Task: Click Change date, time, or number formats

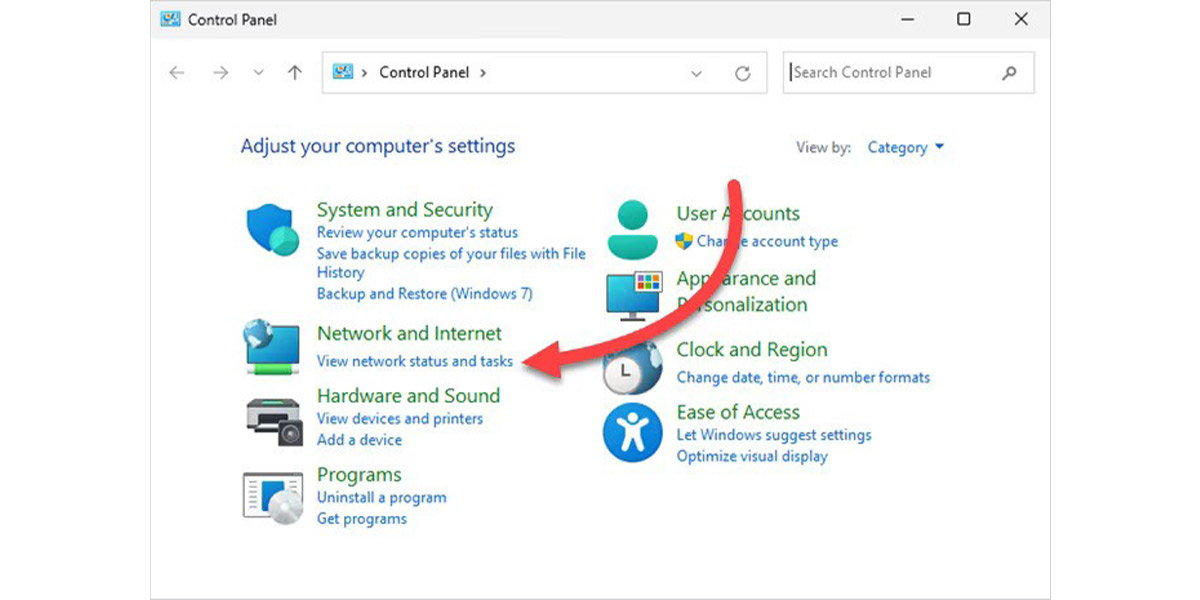Action: coord(803,378)
